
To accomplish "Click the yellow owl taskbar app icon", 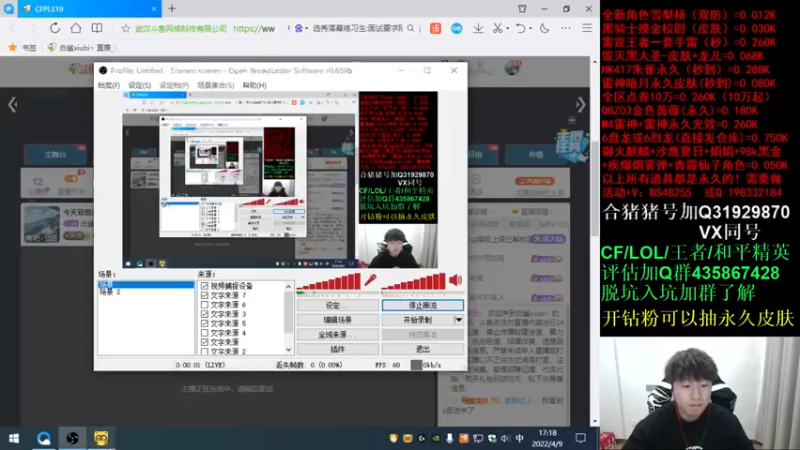I will (x=101, y=438).
